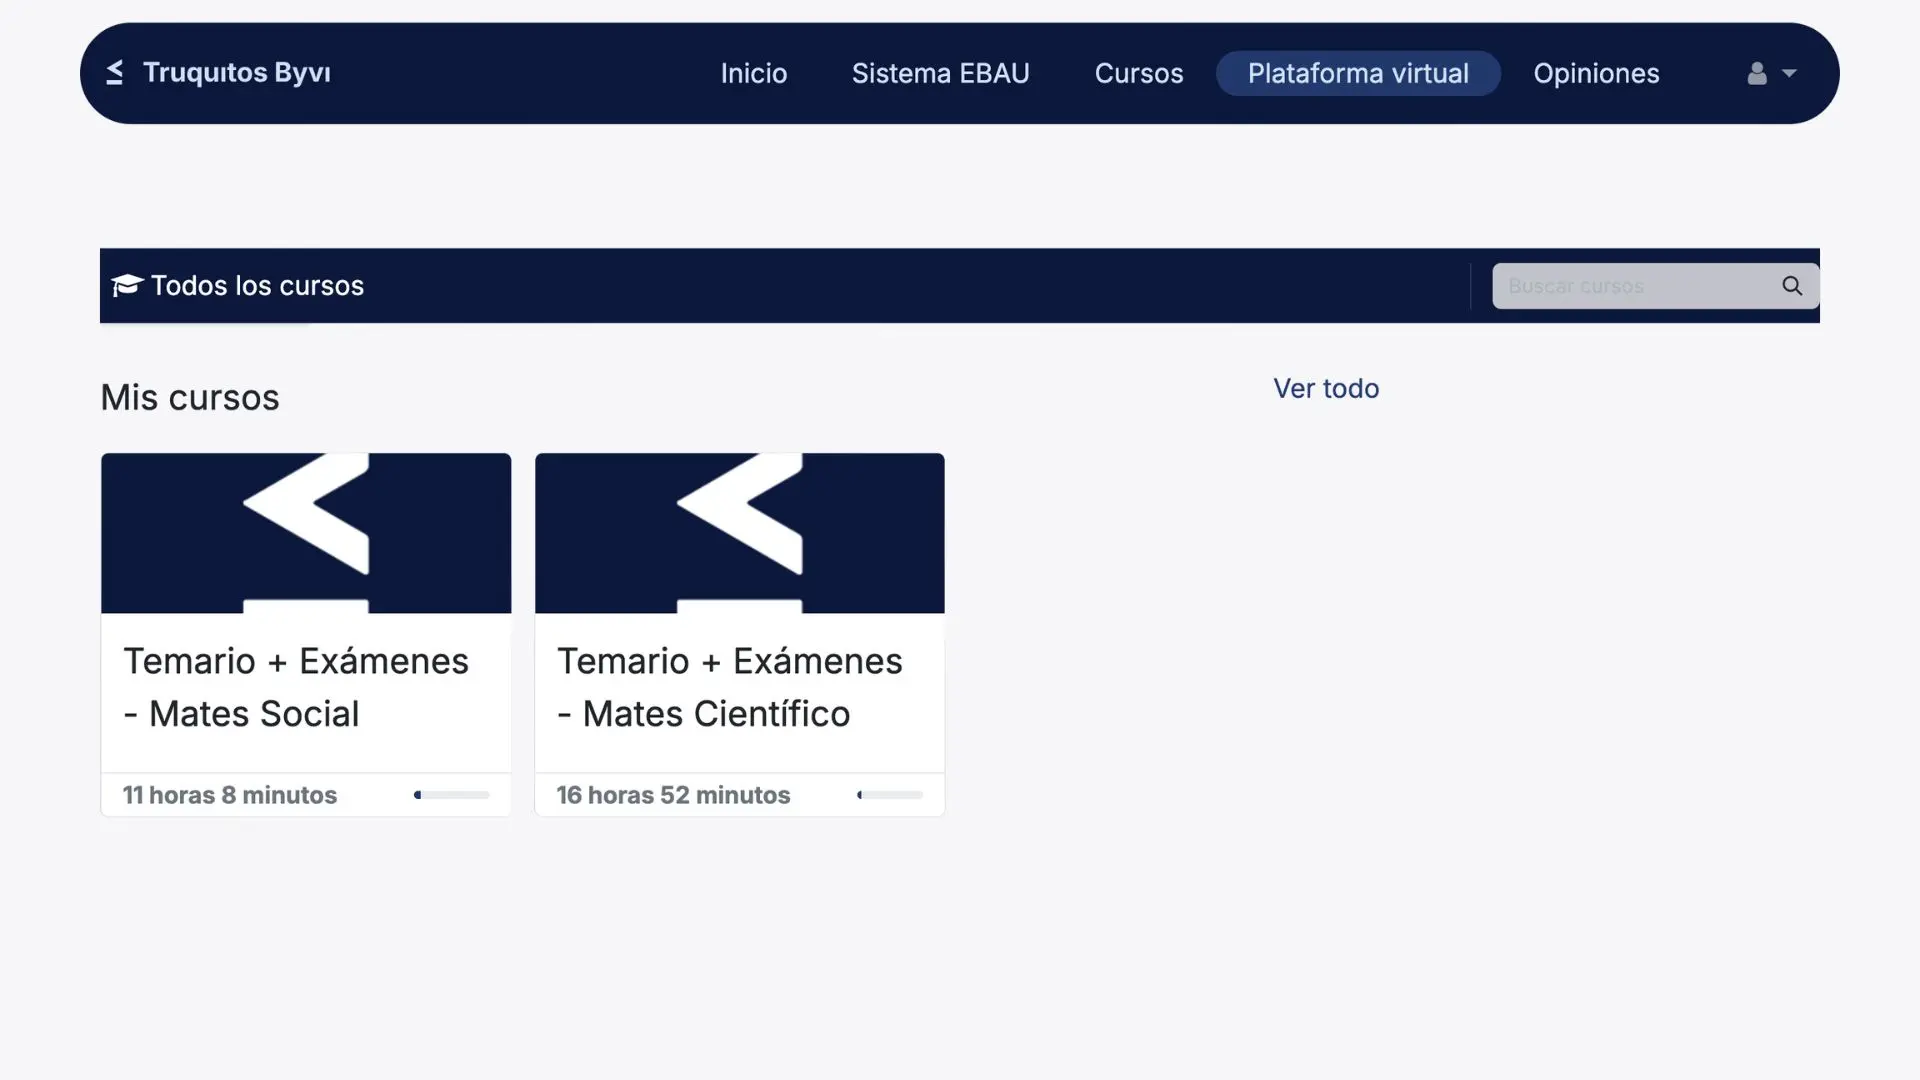Open the Sistema EBAU page

pos(940,73)
